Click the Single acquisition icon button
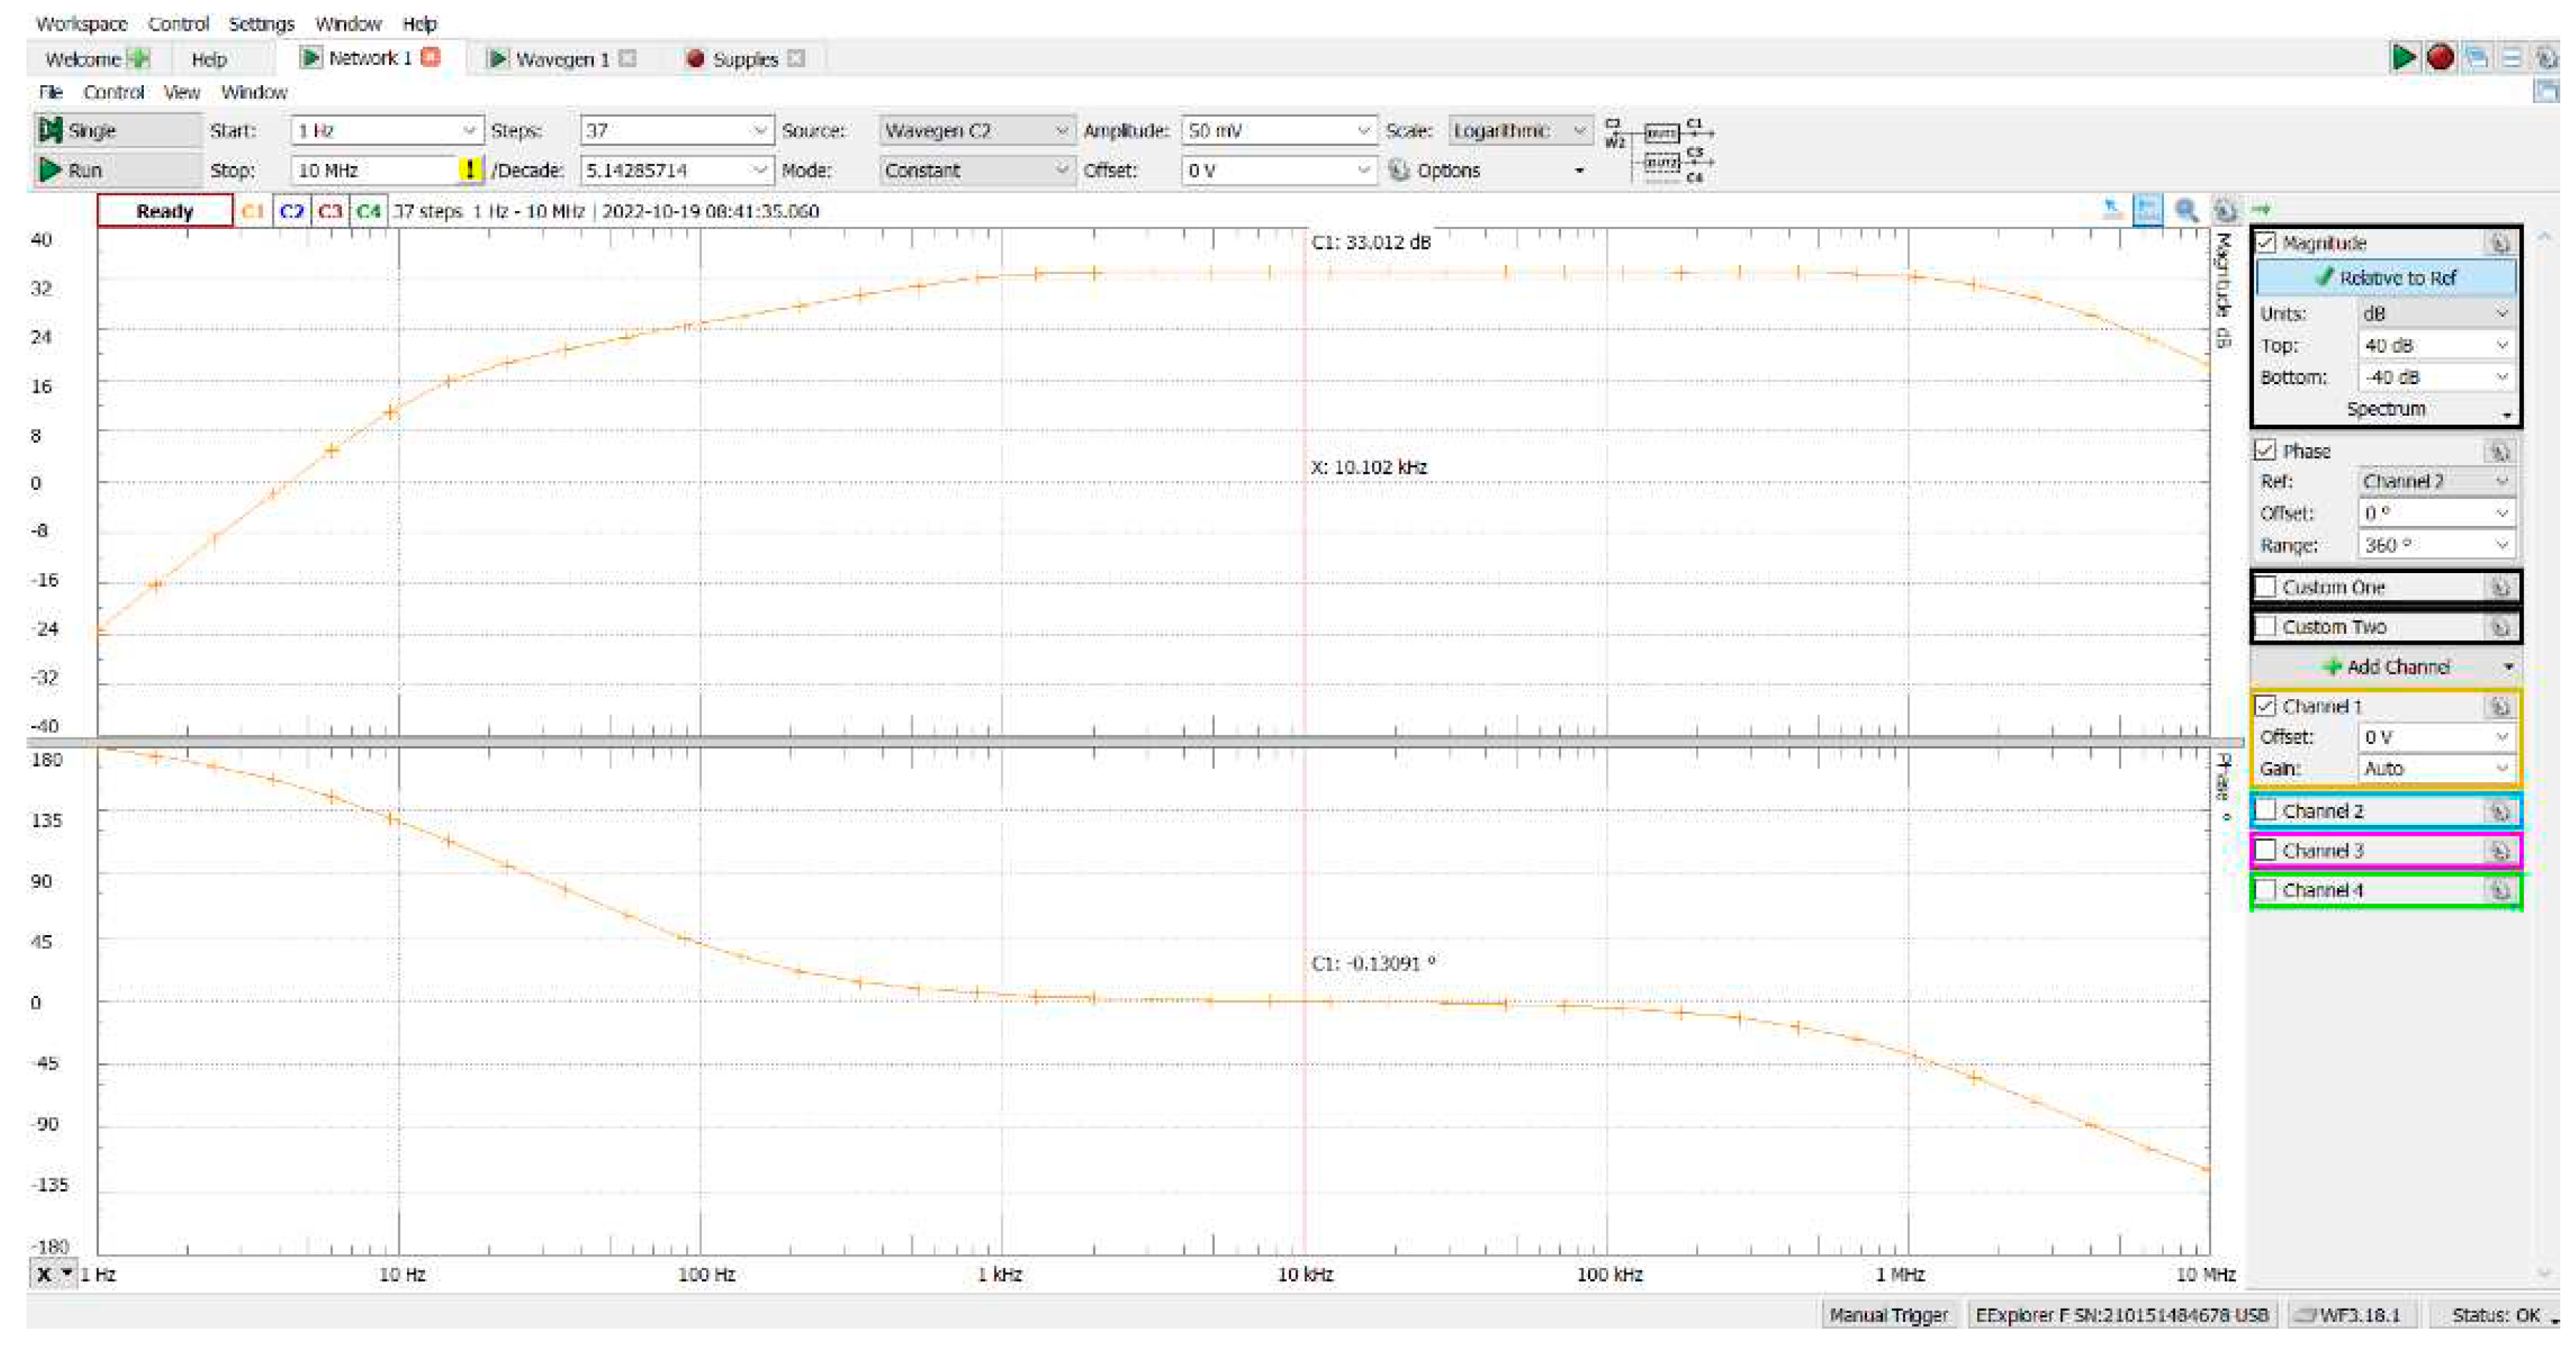Image resolution: width=2576 pixels, height=1348 pixels. (x=50, y=130)
